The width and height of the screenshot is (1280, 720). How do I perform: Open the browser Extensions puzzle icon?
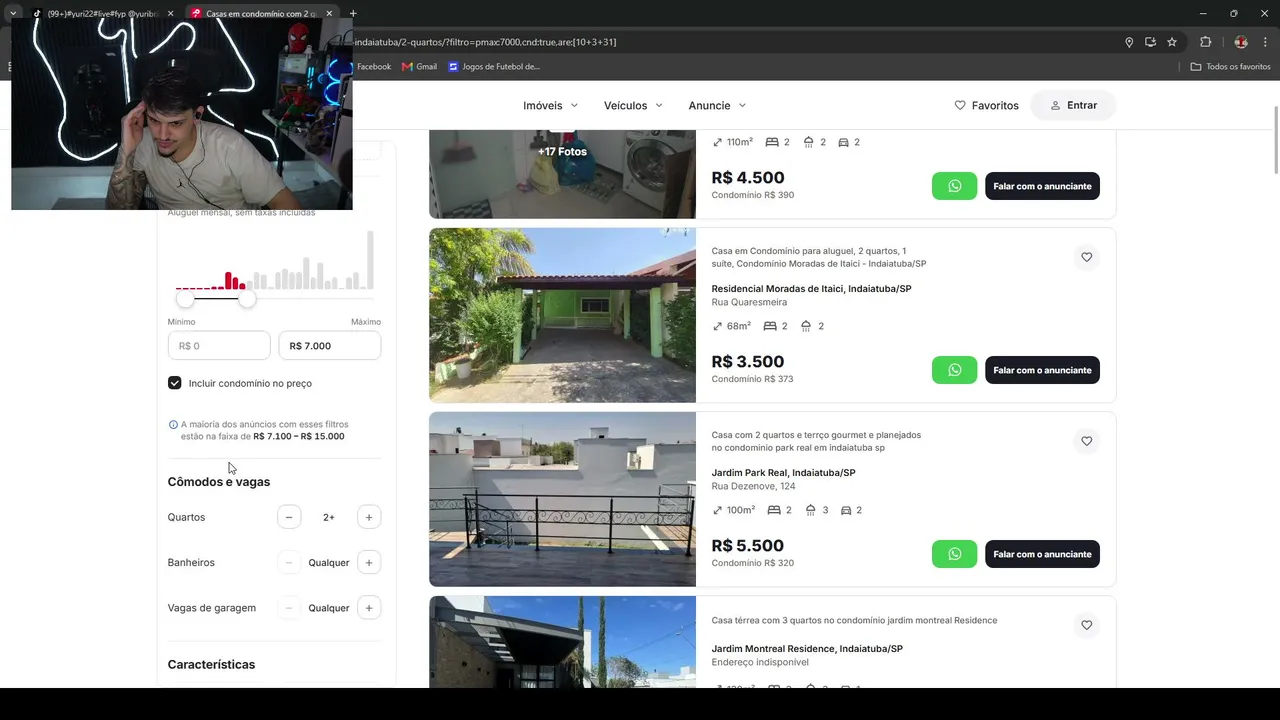point(1205,42)
